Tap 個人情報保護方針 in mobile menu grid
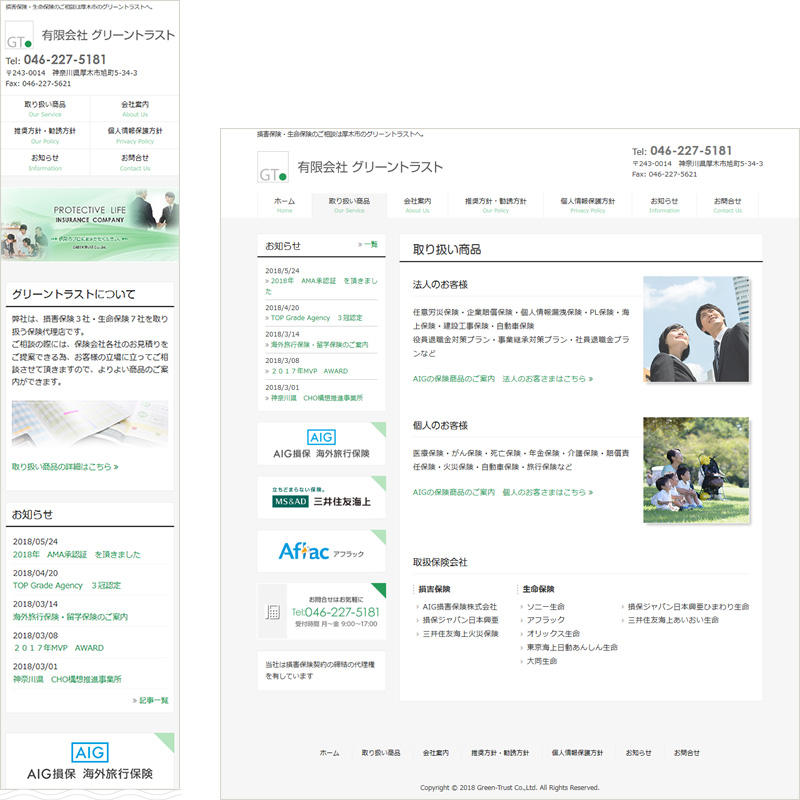800x800 pixels. (x=135, y=136)
